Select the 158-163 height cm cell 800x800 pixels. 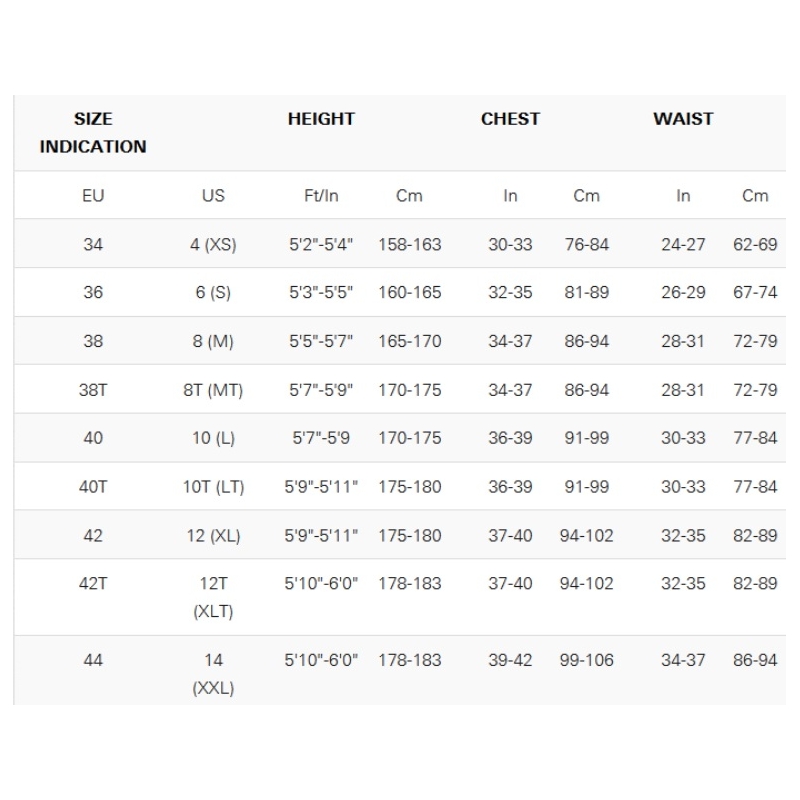pos(409,244)
